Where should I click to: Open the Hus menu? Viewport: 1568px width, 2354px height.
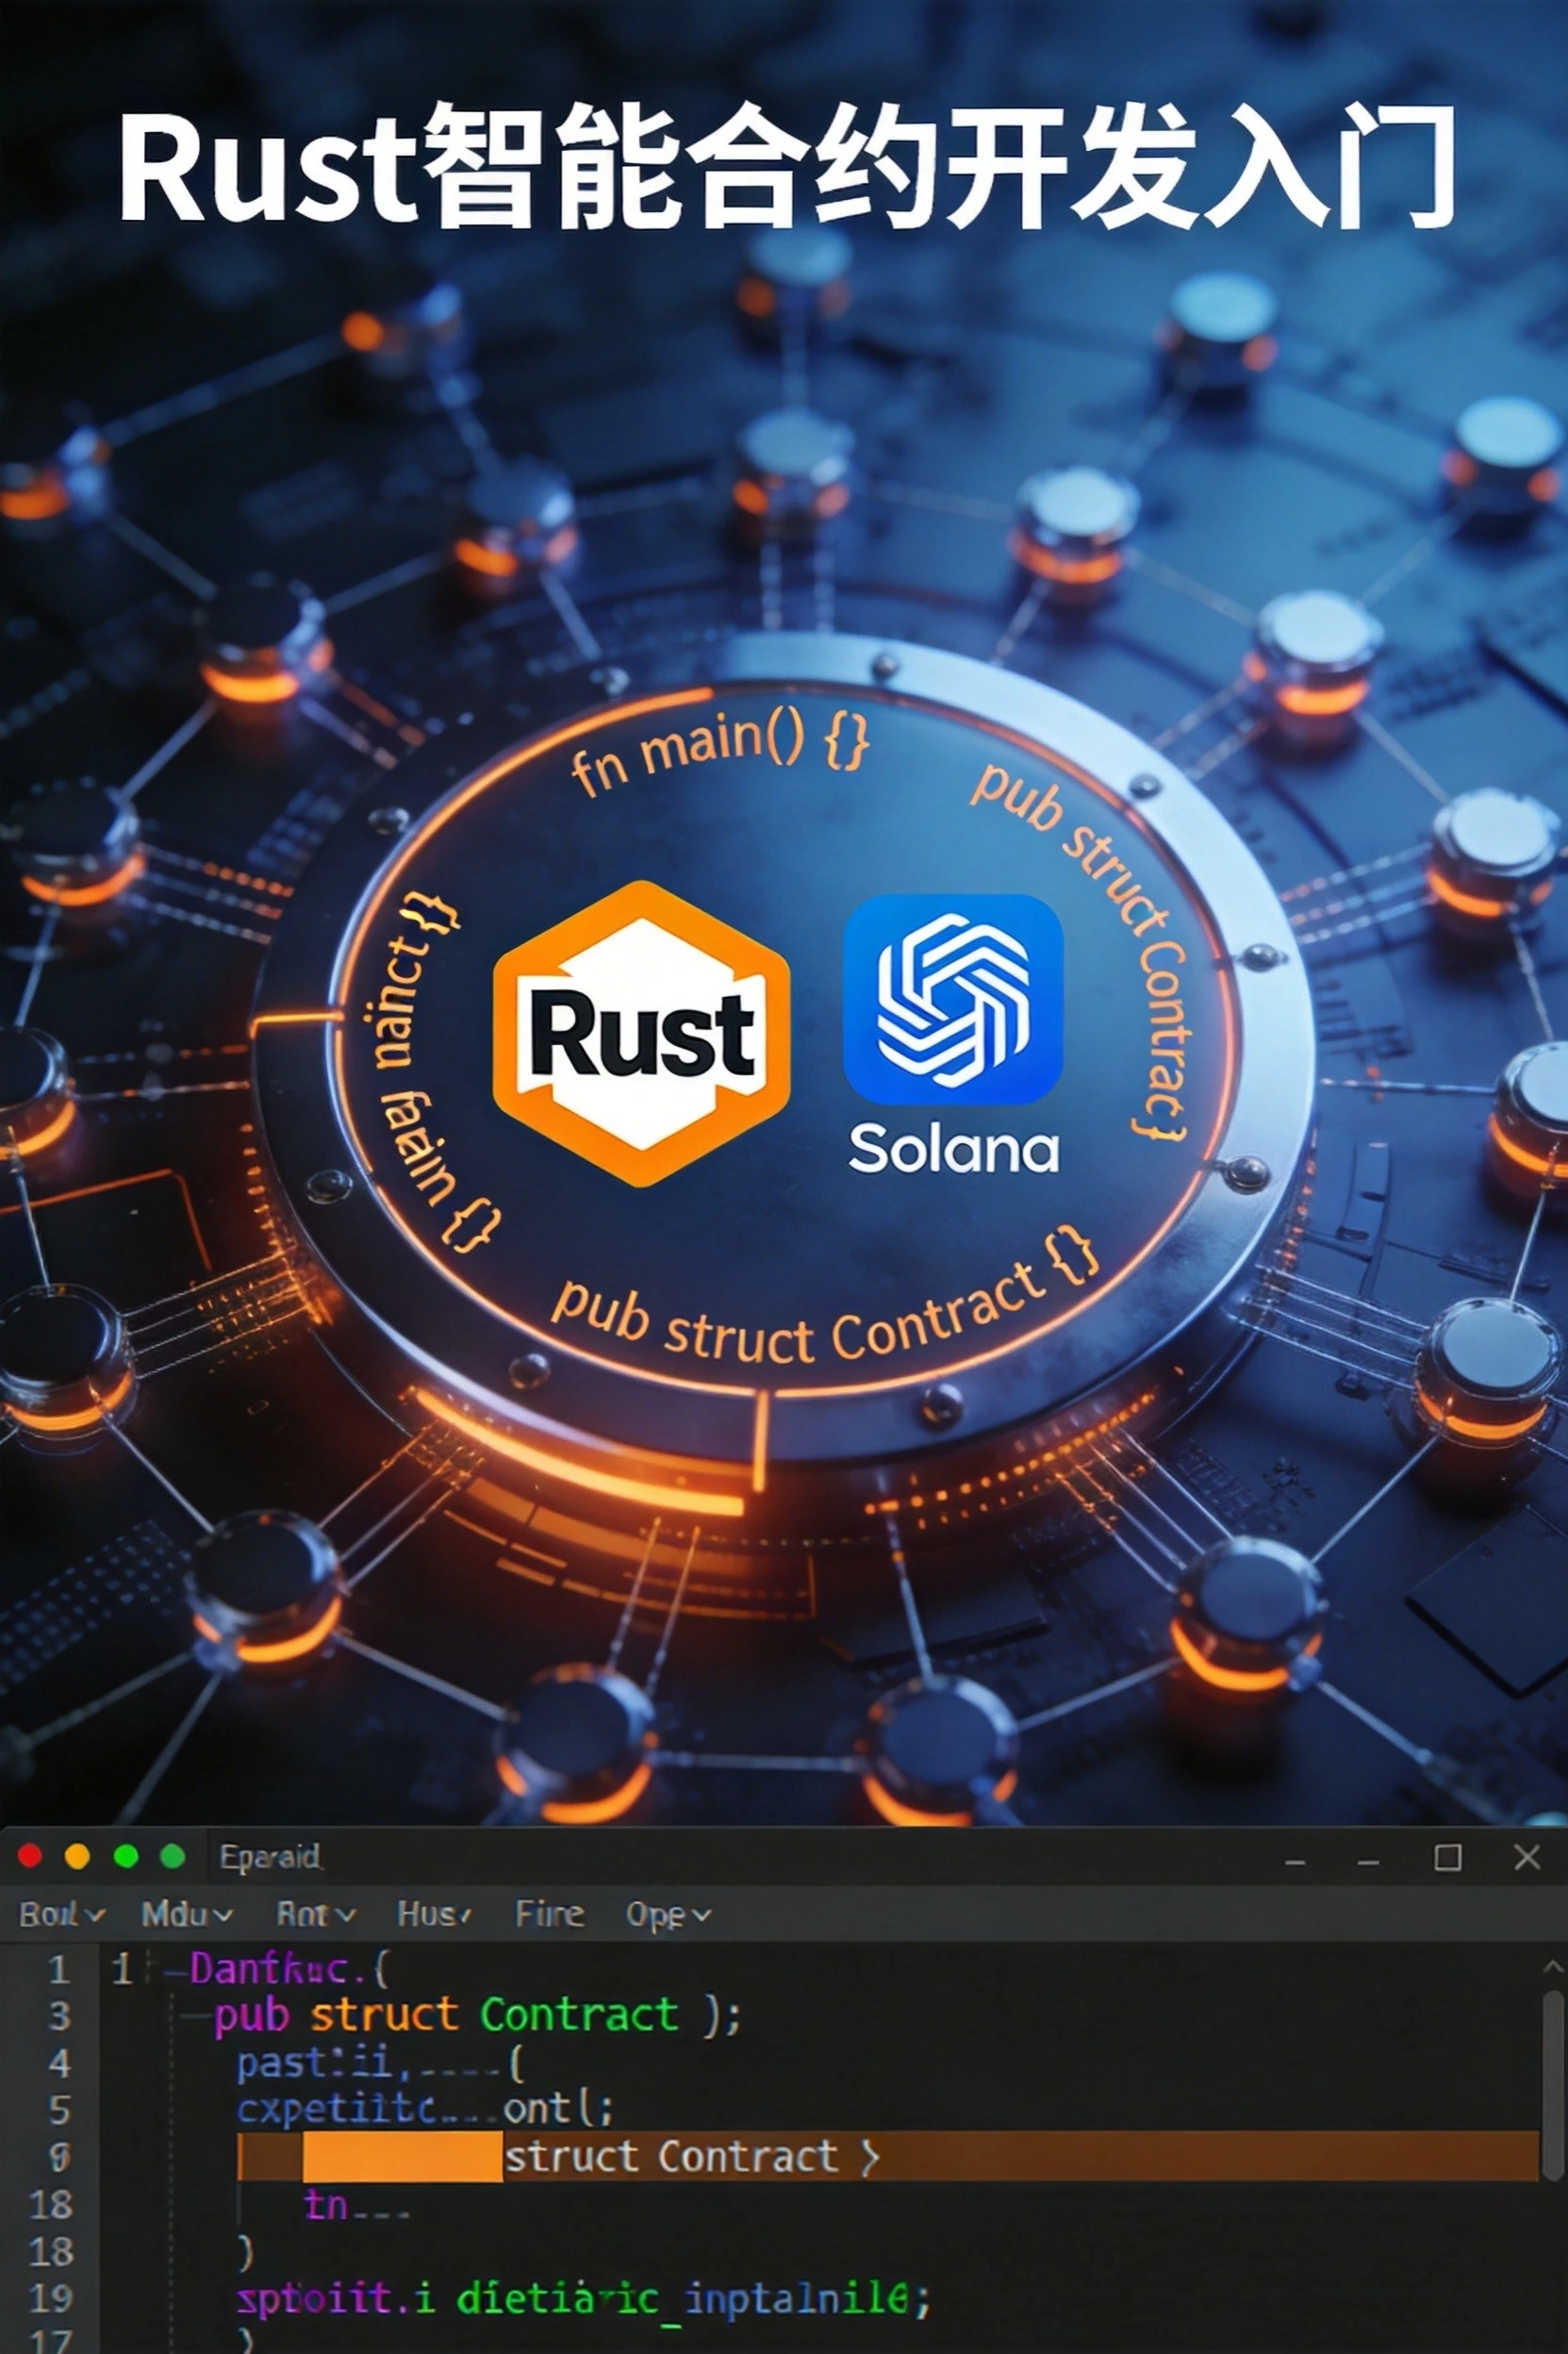pyautogui.click(x=435, y=1914)
